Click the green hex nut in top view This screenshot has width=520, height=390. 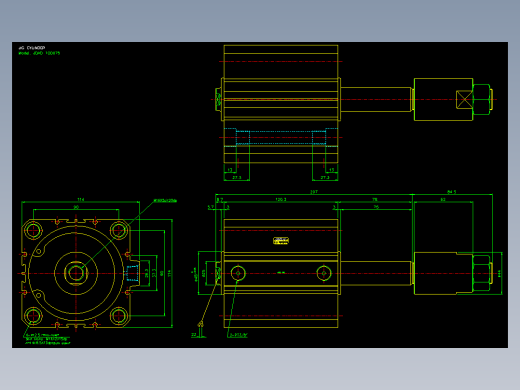482,99
